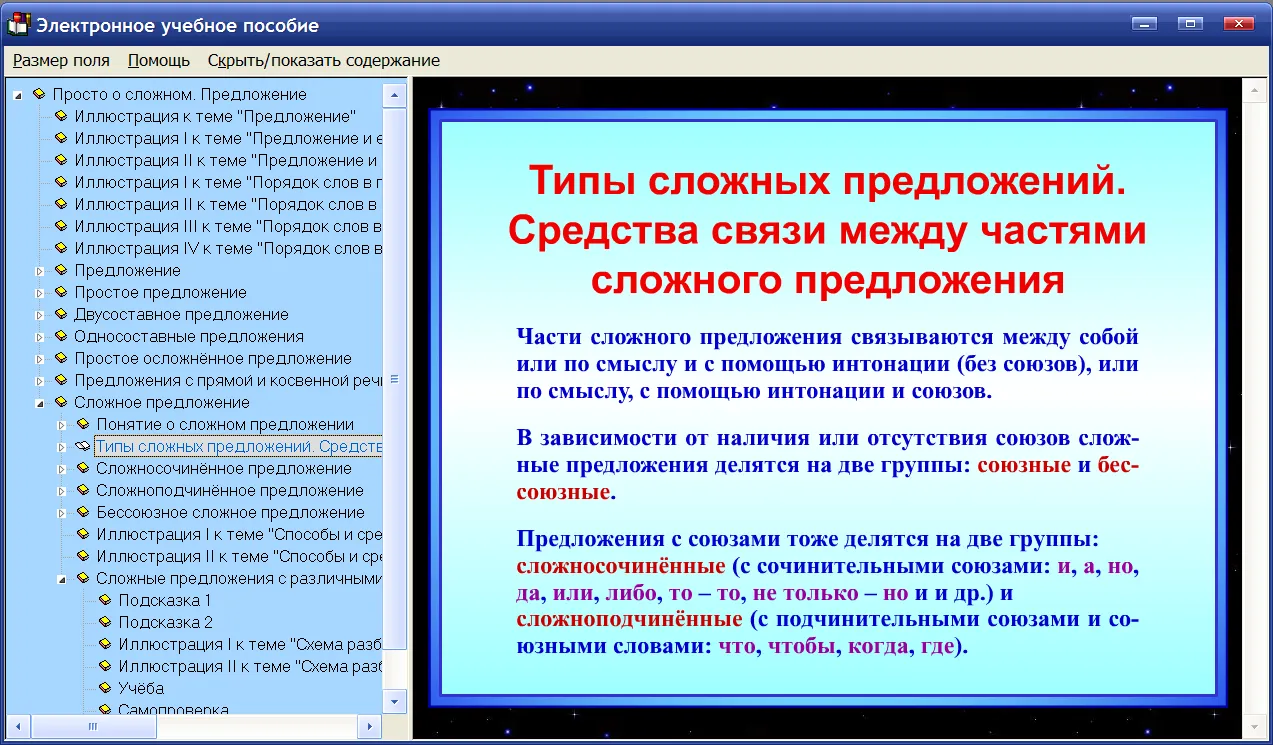Click icon of Иллюстрация II к теме "Предложение и
The image size is (1273, 745).
point(61,160)
